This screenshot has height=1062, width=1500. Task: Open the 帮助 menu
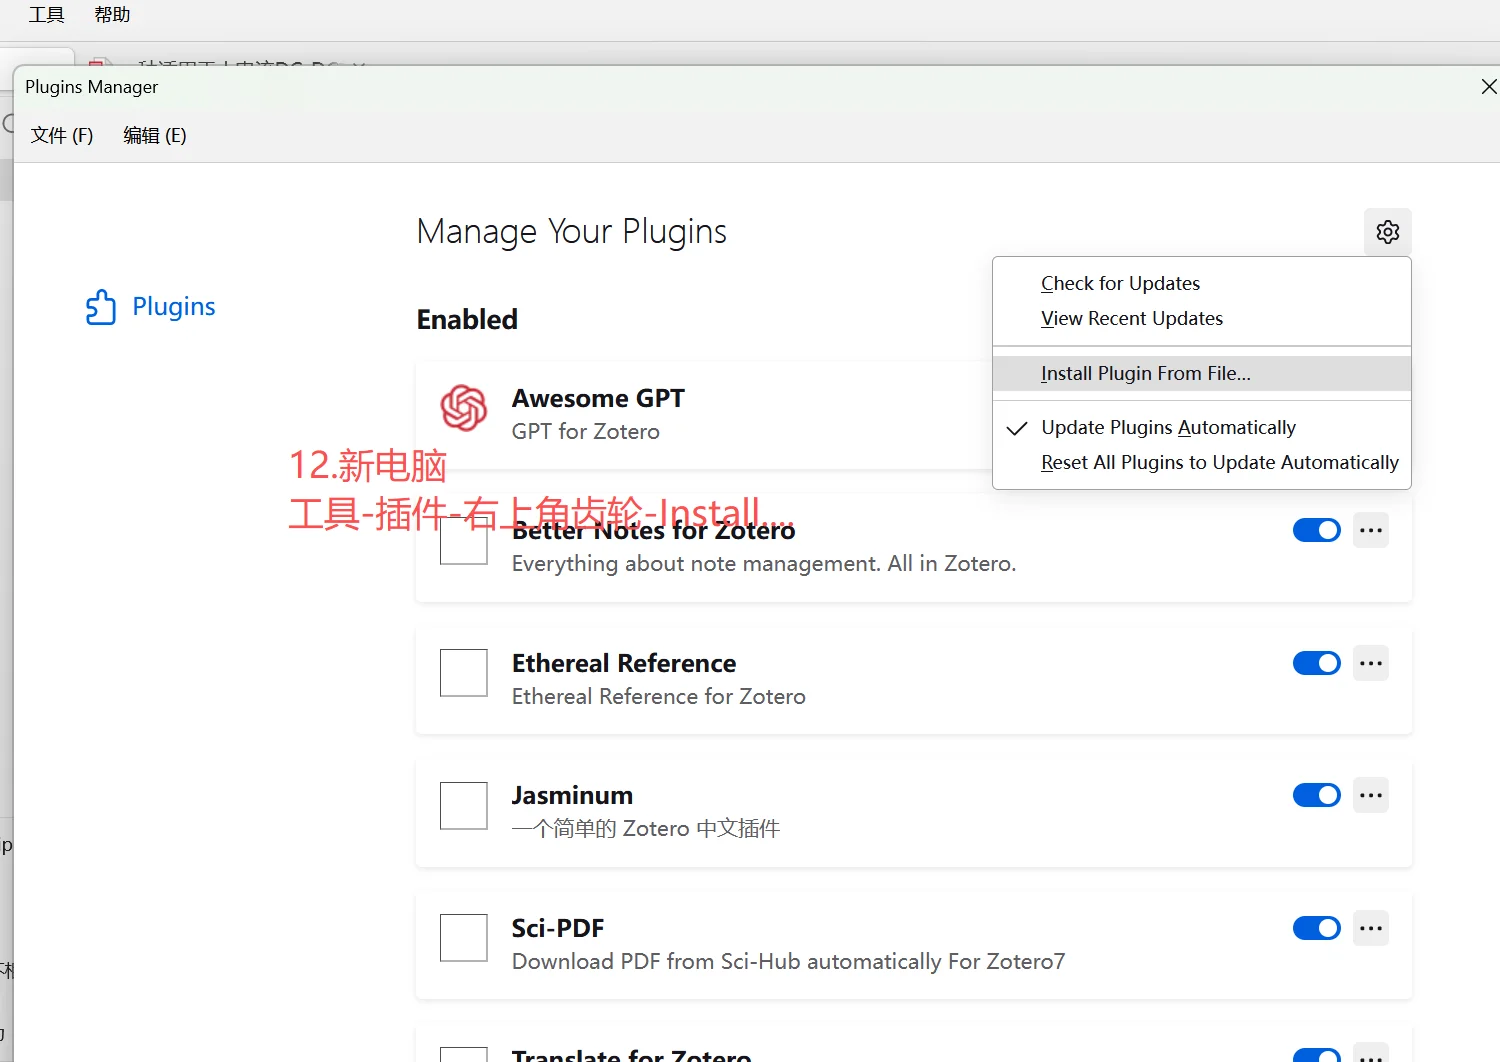pos(111,14)
